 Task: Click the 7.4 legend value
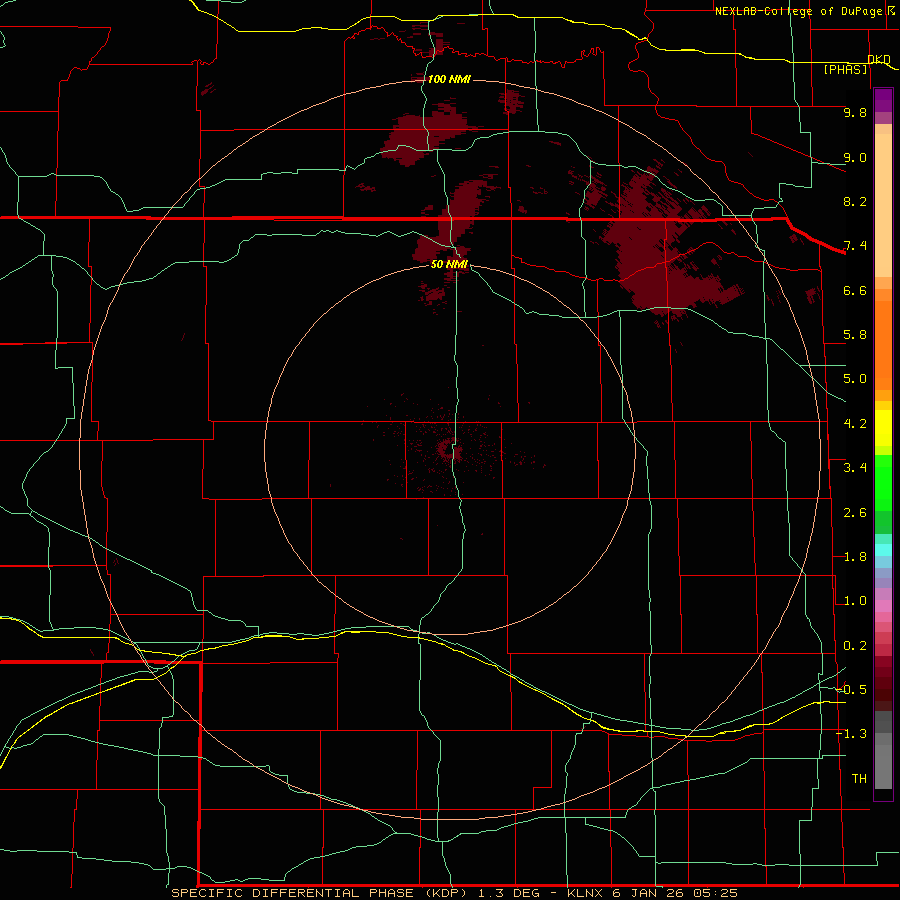(855, 246)
